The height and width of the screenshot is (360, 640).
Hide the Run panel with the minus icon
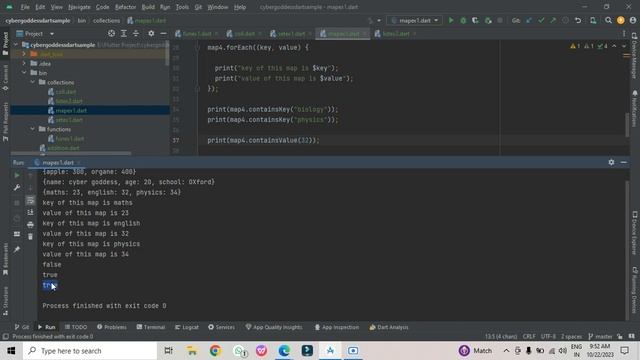pos(624,162)
